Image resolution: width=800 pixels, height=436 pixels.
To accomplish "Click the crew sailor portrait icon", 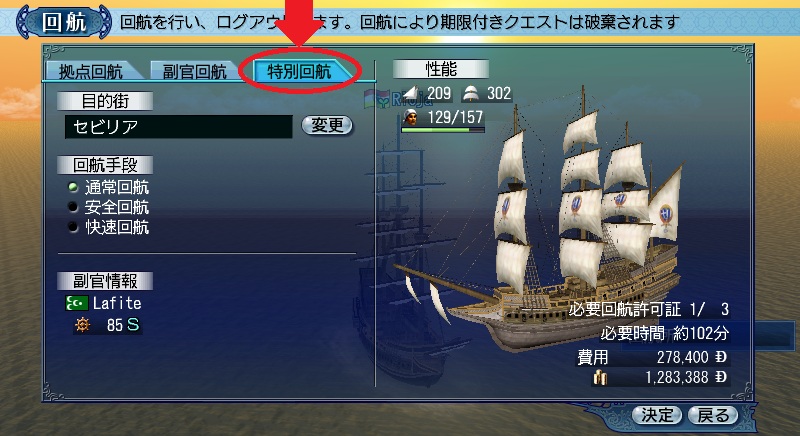I will click(x=411, y=117).
